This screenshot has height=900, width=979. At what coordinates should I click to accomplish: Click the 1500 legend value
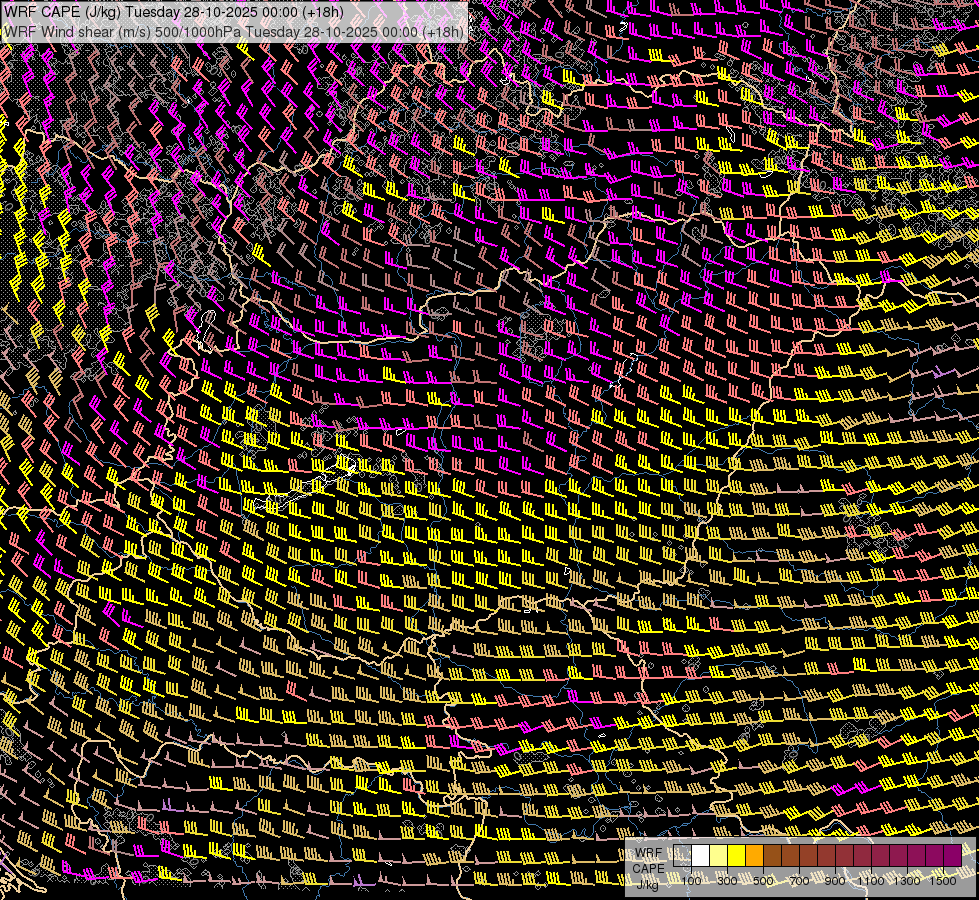pos(943,881)
